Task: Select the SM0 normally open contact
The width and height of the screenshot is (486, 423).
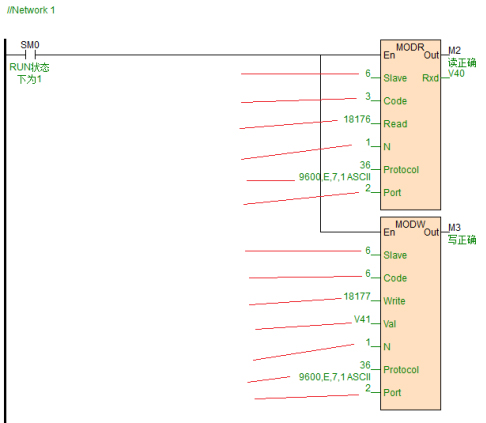Action: (x=30, y=55)
